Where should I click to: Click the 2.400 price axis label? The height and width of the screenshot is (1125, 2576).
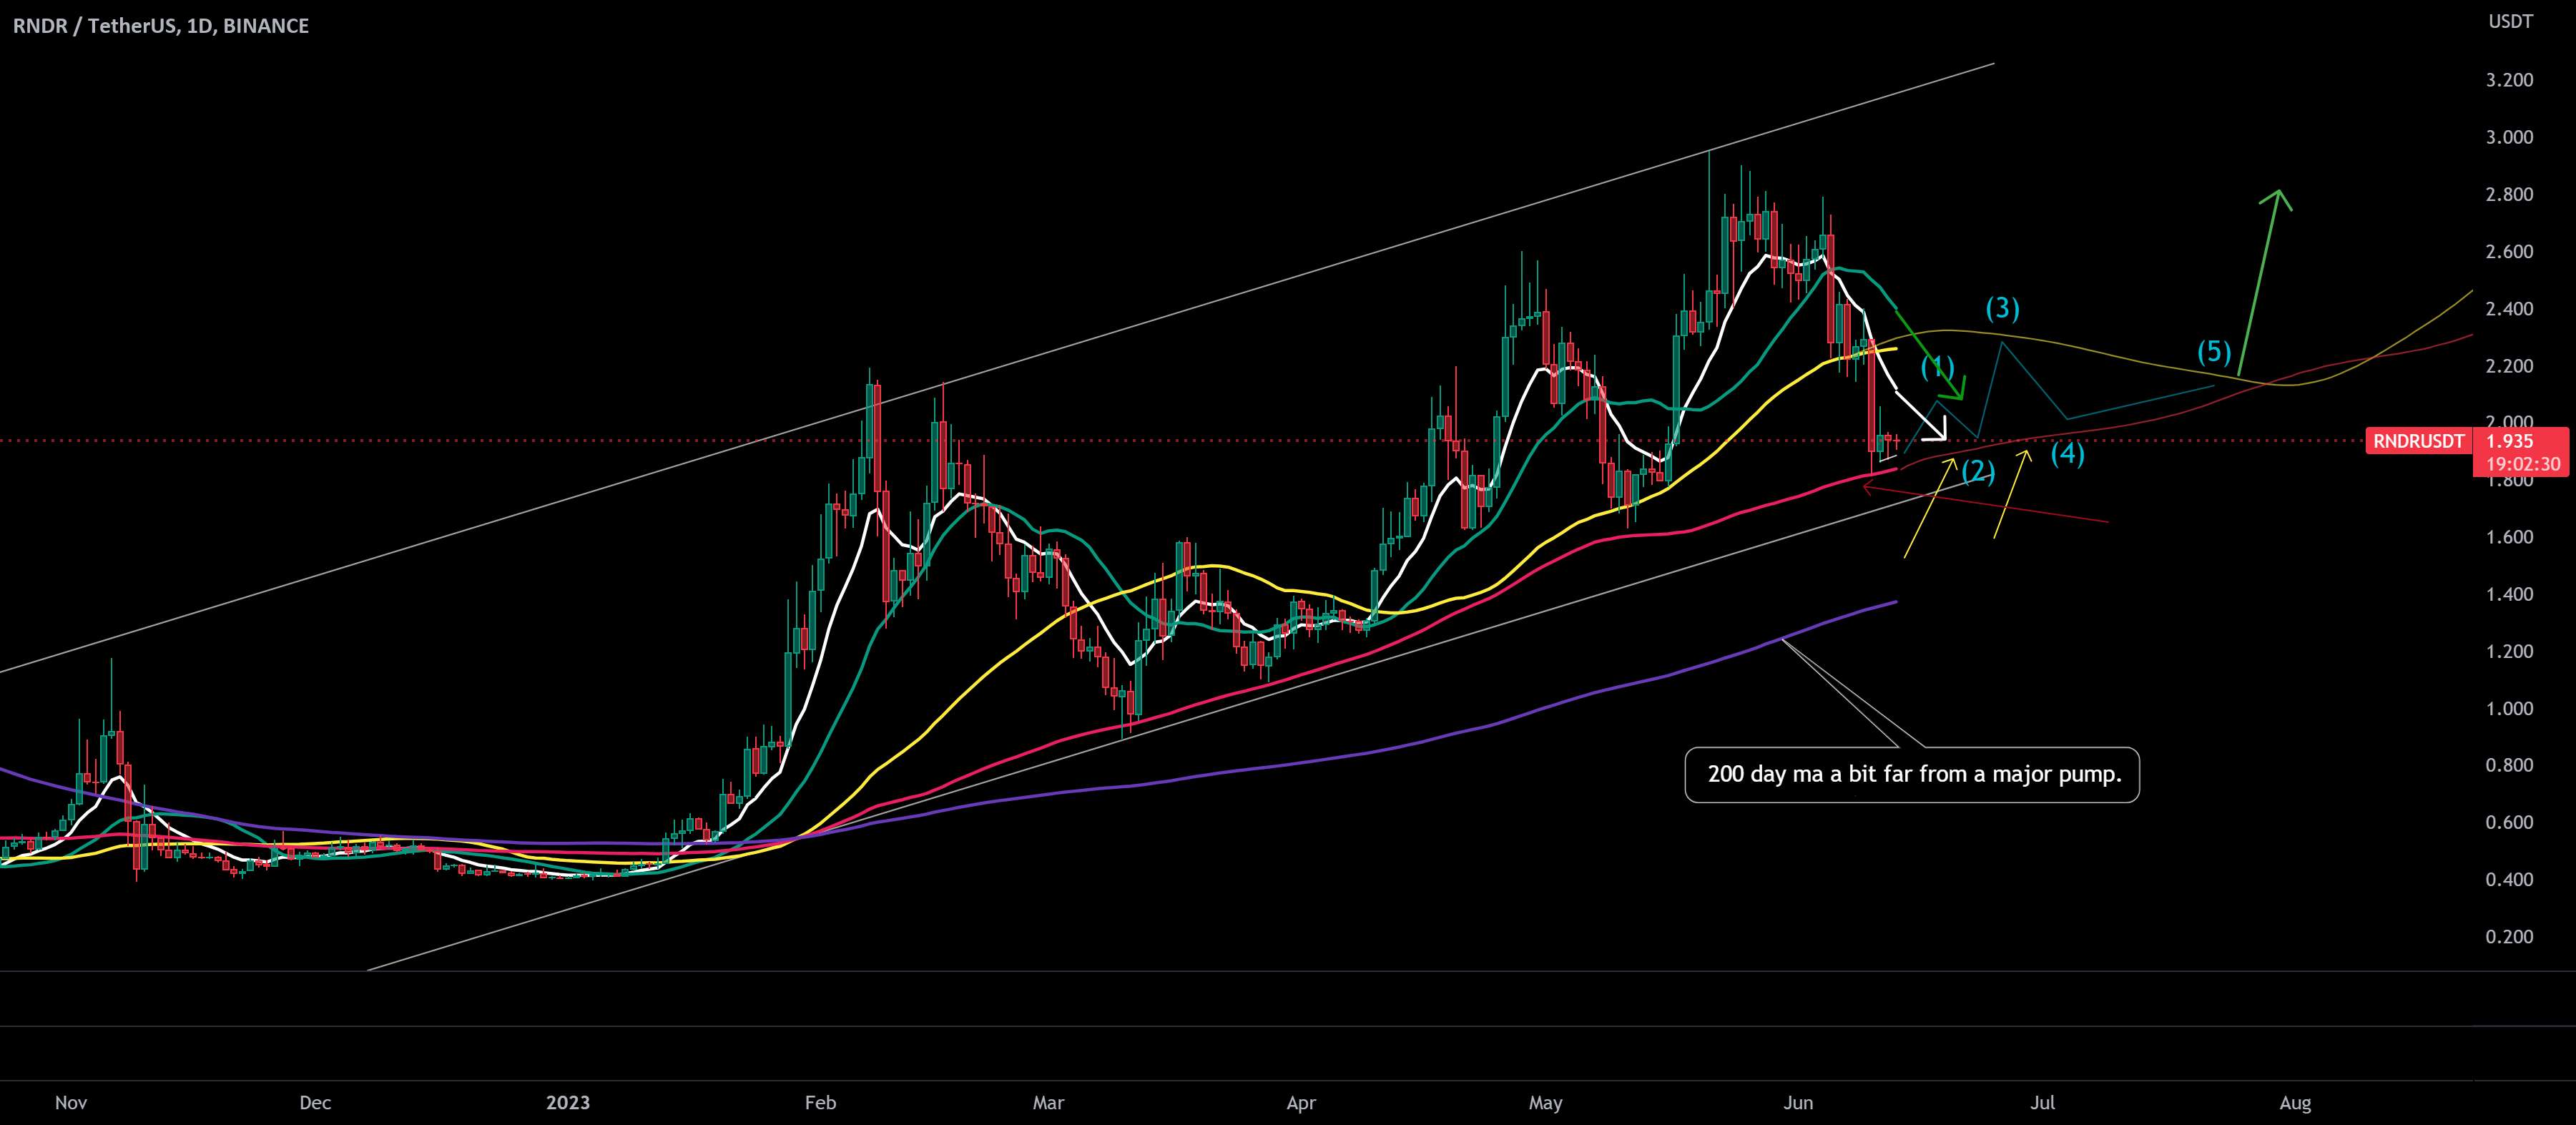[2510, 309]
